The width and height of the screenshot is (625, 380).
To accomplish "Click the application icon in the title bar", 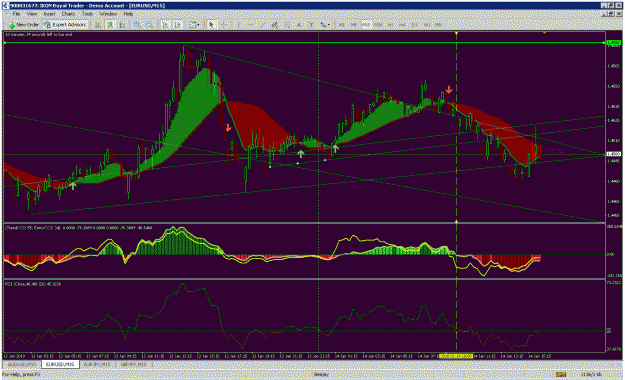I will click(x=5, y=6).
